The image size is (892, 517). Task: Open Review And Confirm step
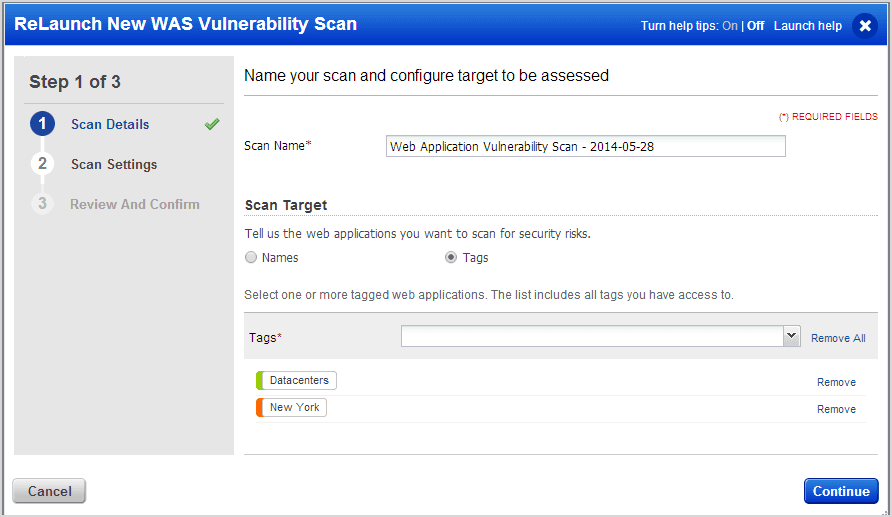(135, 204)
